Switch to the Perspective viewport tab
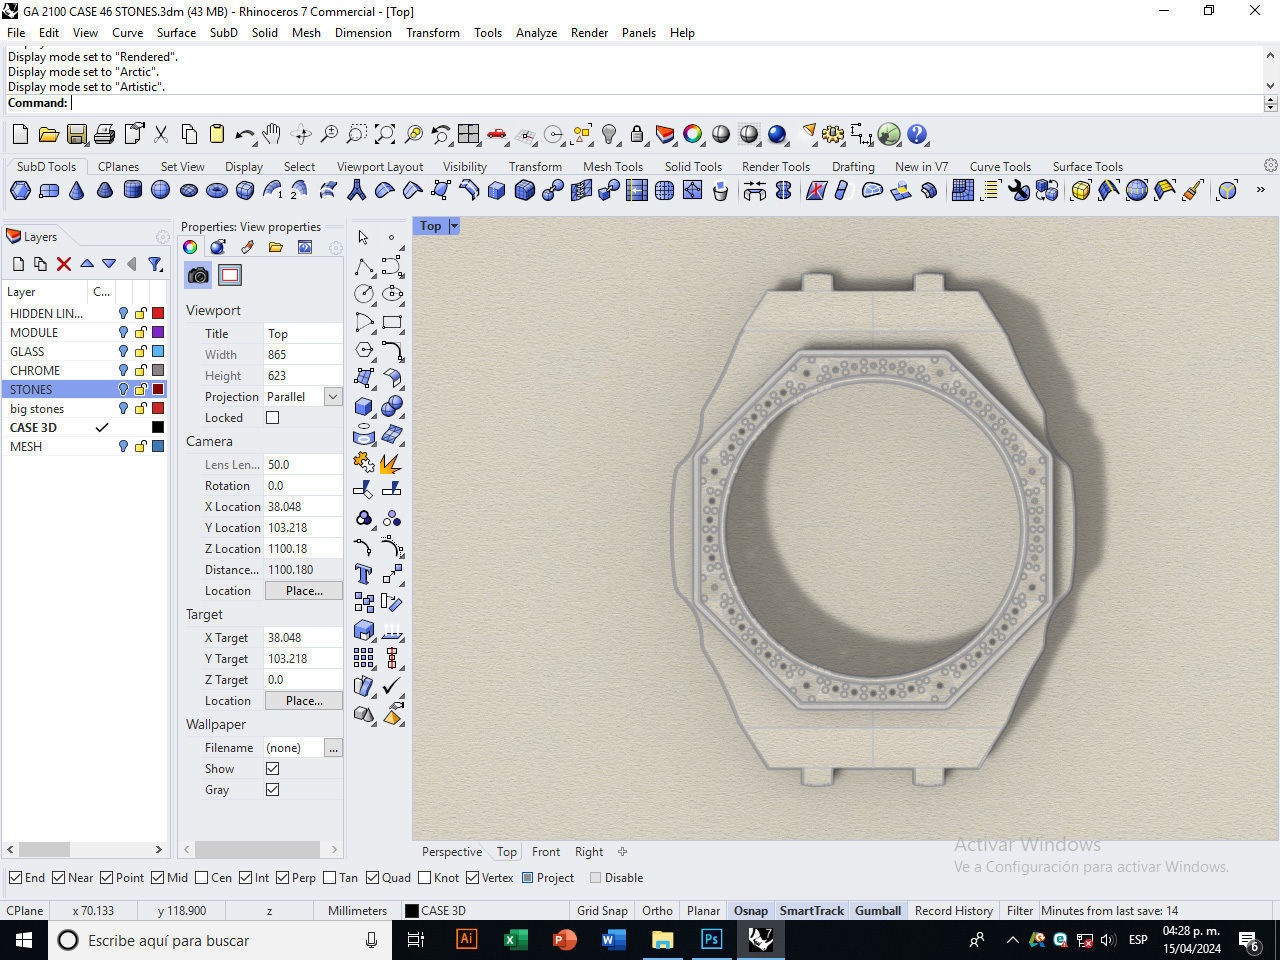1280x960 pixels. (x=452, y=852)
